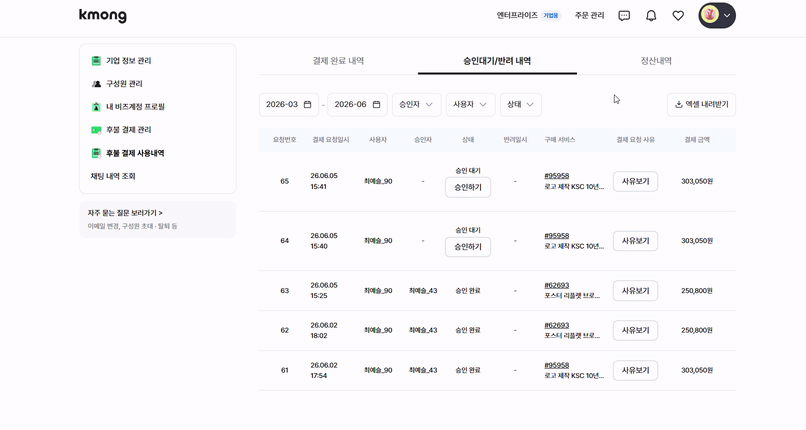This screenshot has width=806, height=430.
Task: Open the 상태 filter dropdown
Action: click(521, 104)
